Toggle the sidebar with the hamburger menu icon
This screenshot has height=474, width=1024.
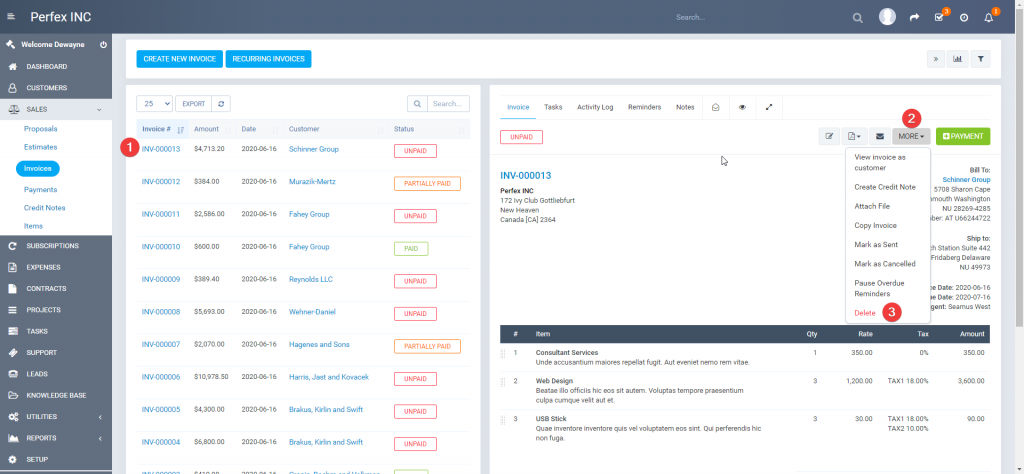pos(11,18)
